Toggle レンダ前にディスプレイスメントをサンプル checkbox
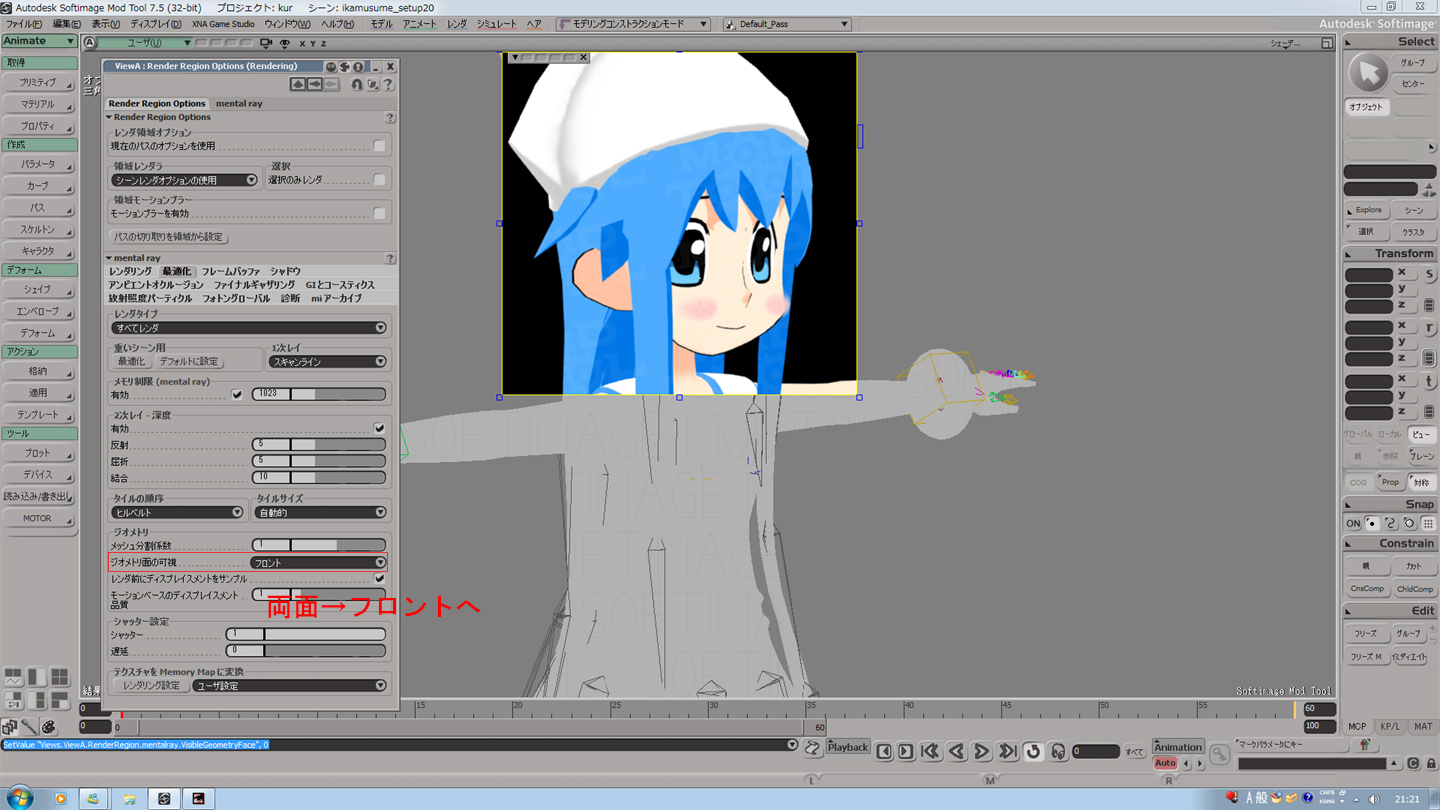The width and height of the screenshot is (1440, 810). click(379, 578)
